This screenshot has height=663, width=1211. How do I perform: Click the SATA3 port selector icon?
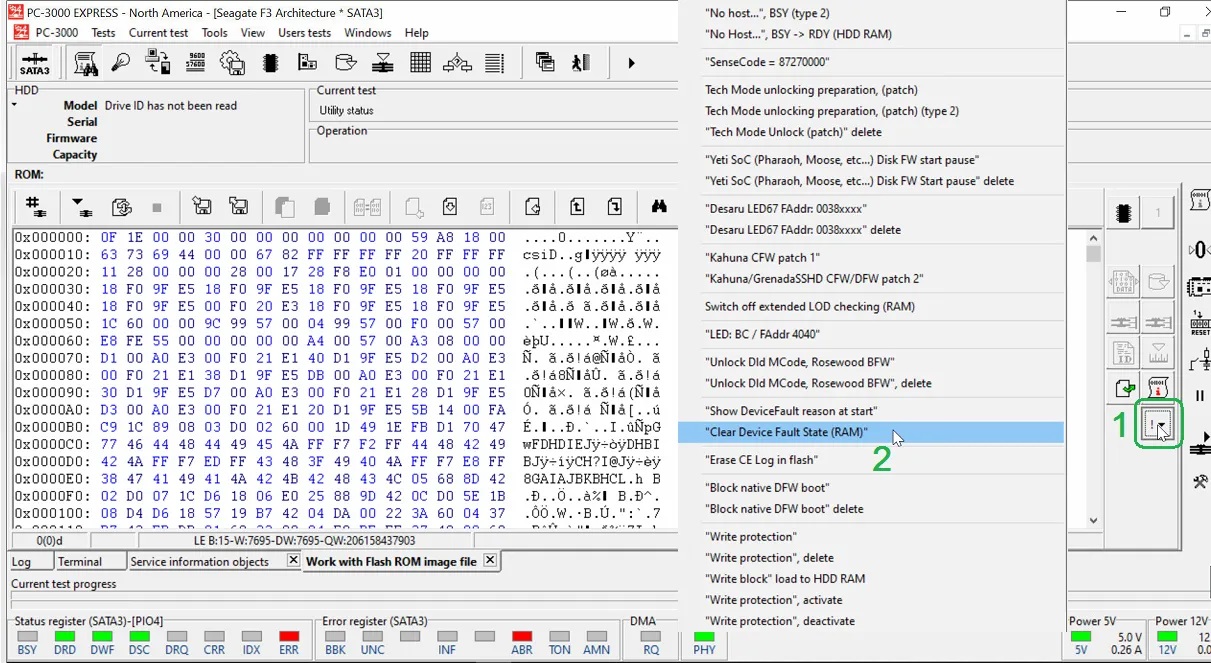[34, 64]
